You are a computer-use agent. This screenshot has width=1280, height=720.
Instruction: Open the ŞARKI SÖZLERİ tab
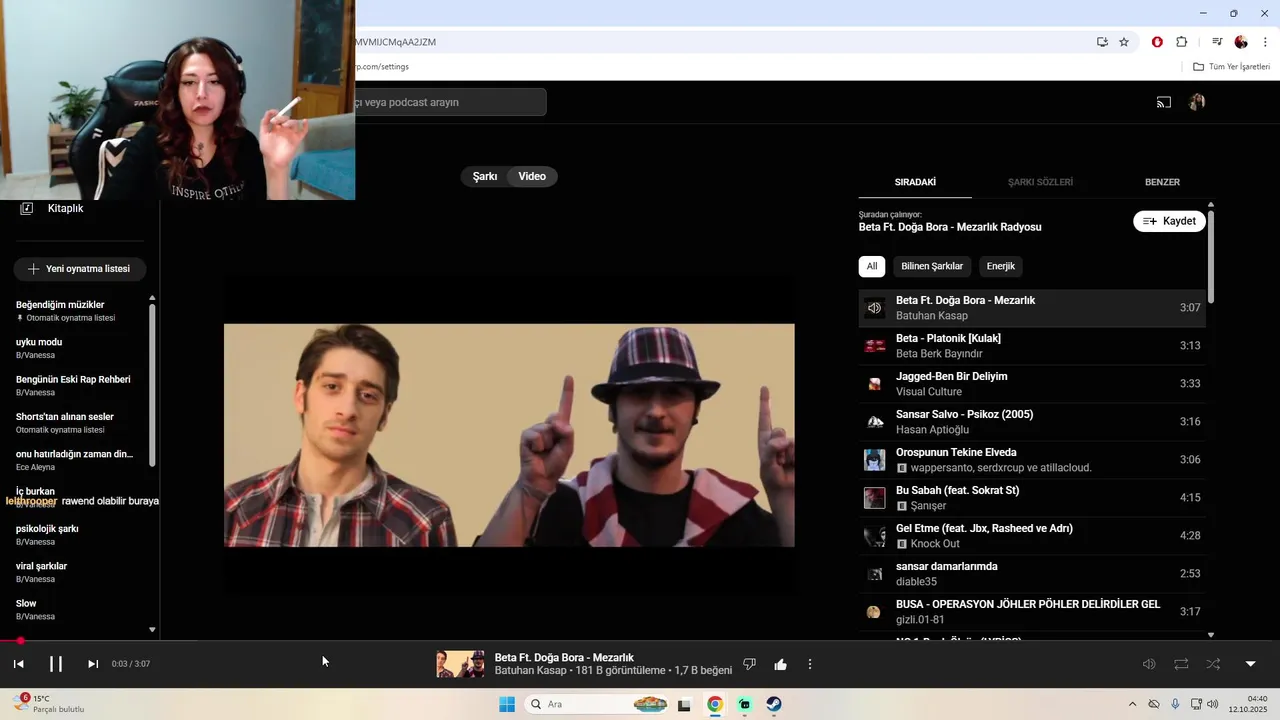click(1040, 182)
